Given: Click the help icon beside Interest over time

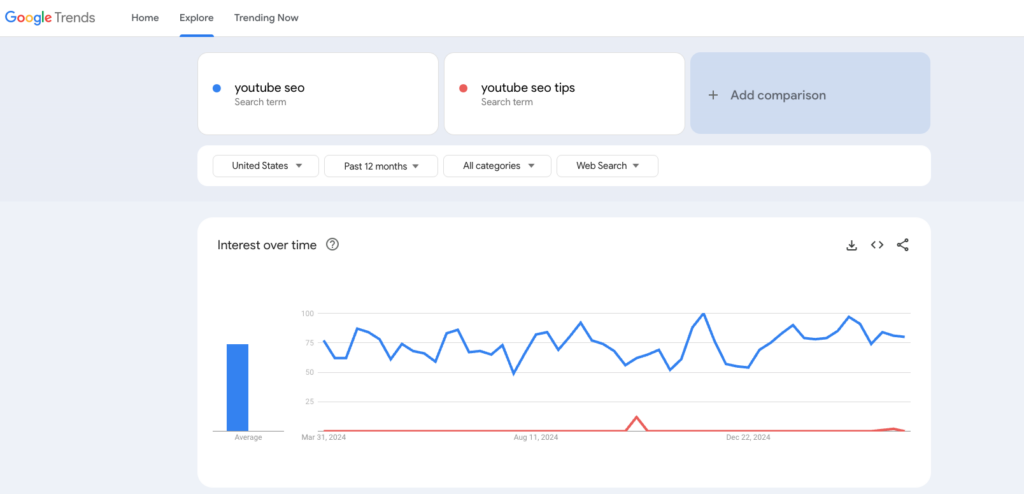Looking at the screenshot, I should 332,245.
